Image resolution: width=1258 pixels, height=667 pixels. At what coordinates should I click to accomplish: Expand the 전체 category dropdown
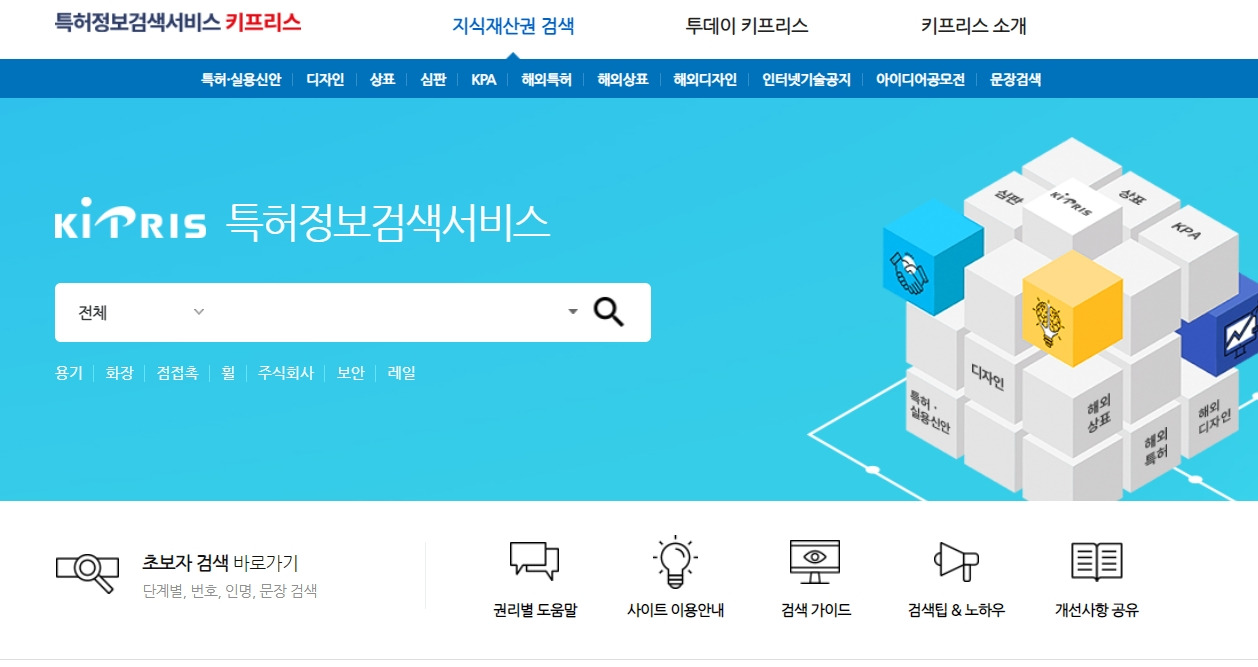pos(141,312)
